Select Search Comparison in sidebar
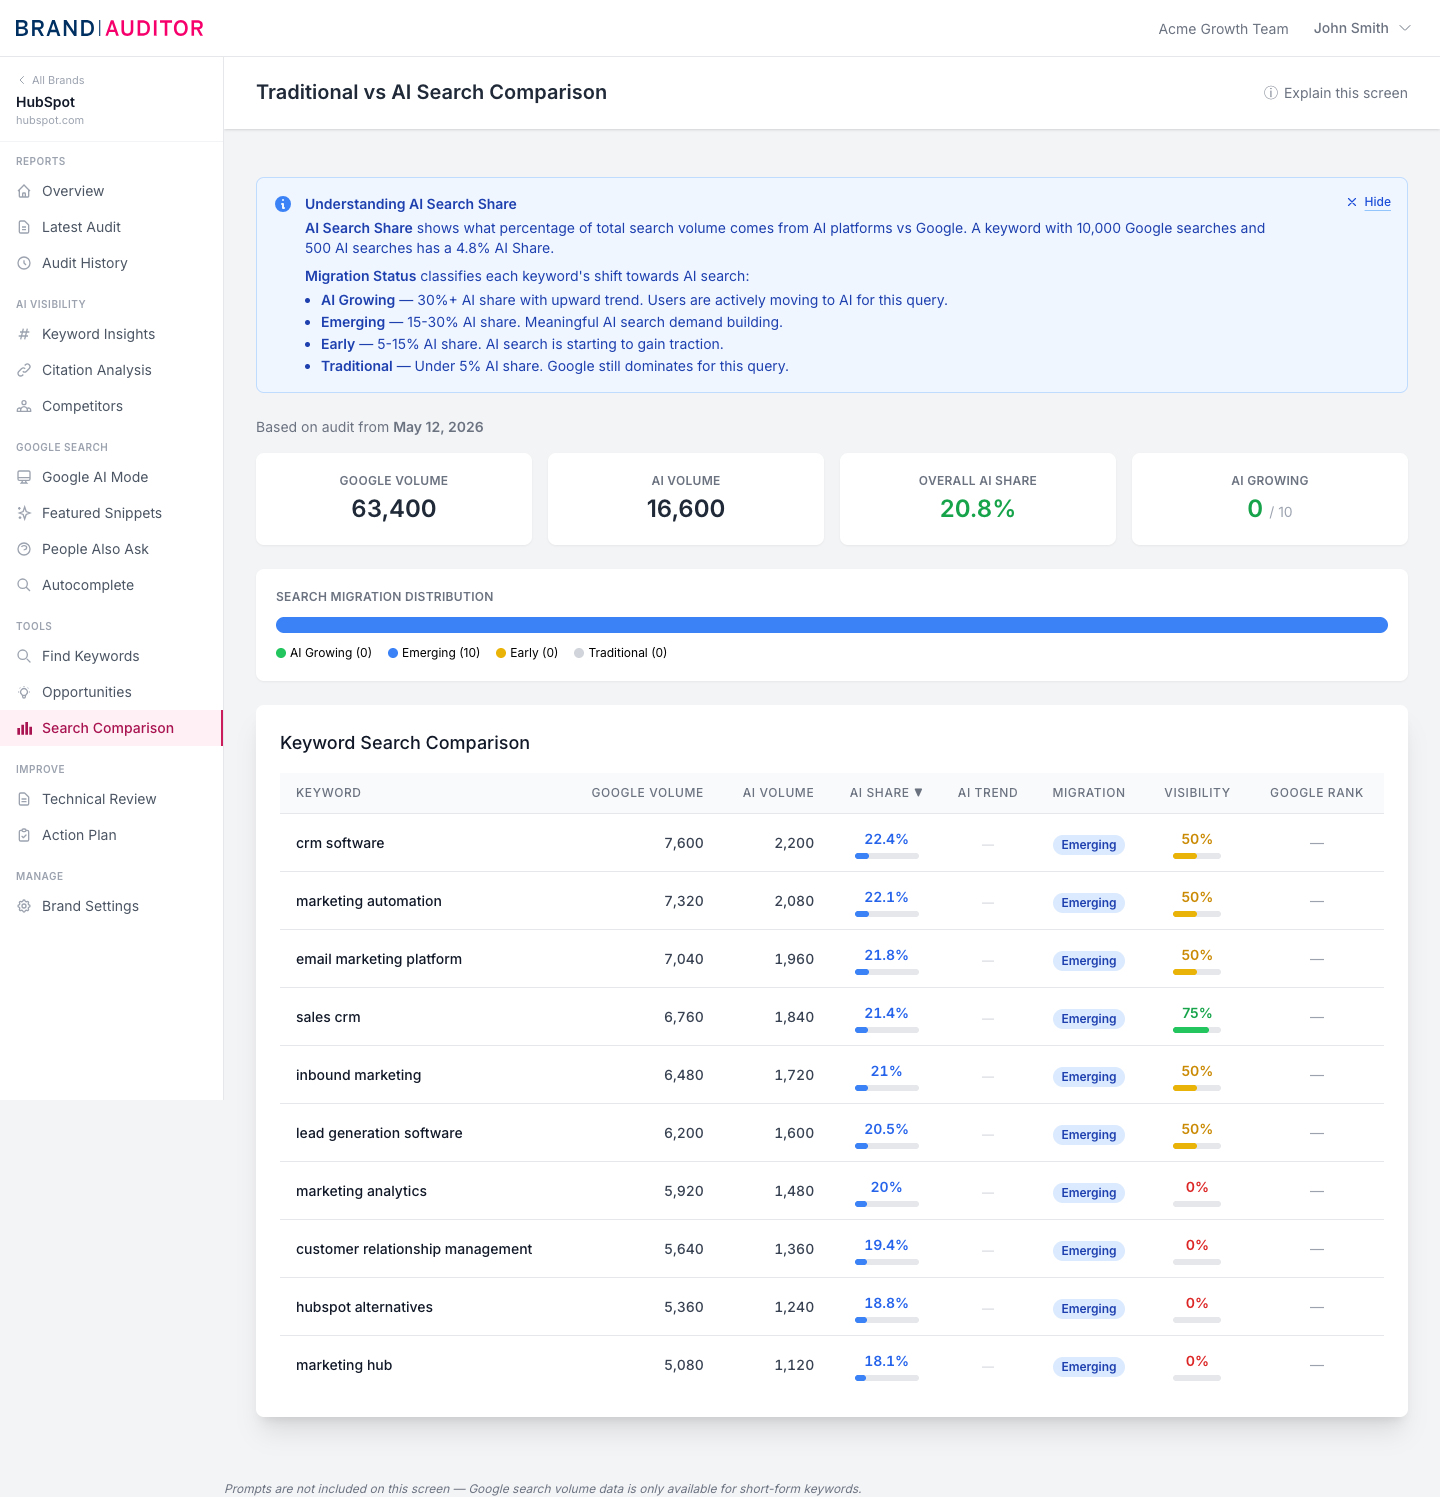The width and height of the screenshot is (1440, 1497). coord(111,728)
